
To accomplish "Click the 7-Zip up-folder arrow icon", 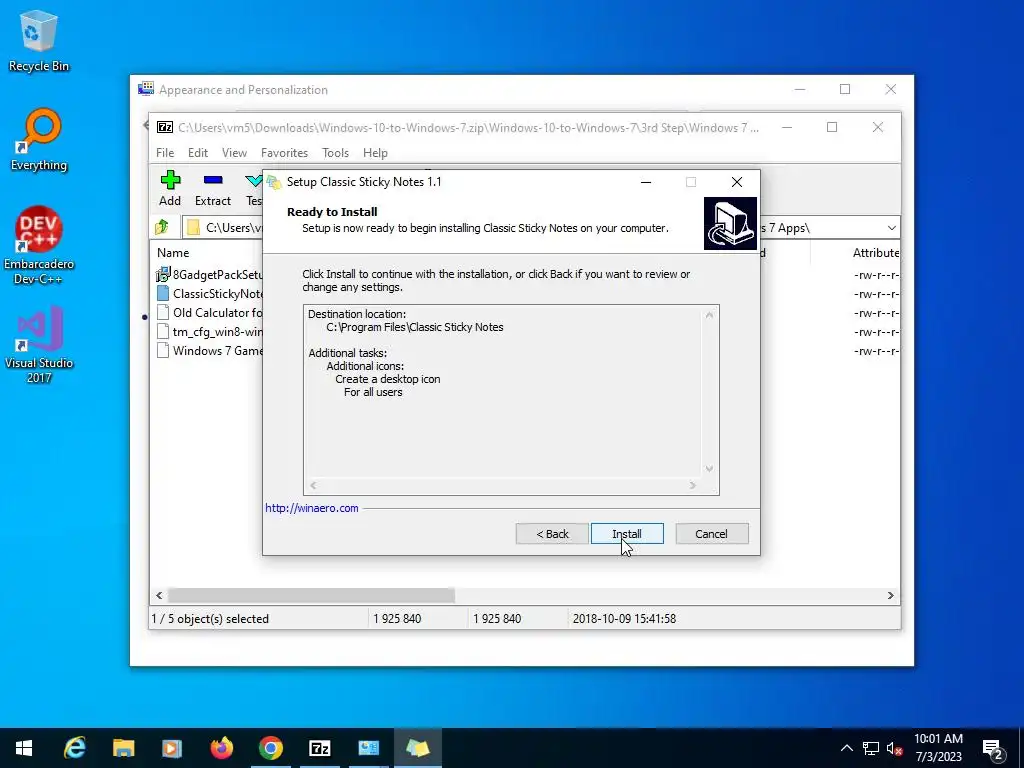I will tap(162, 227).
